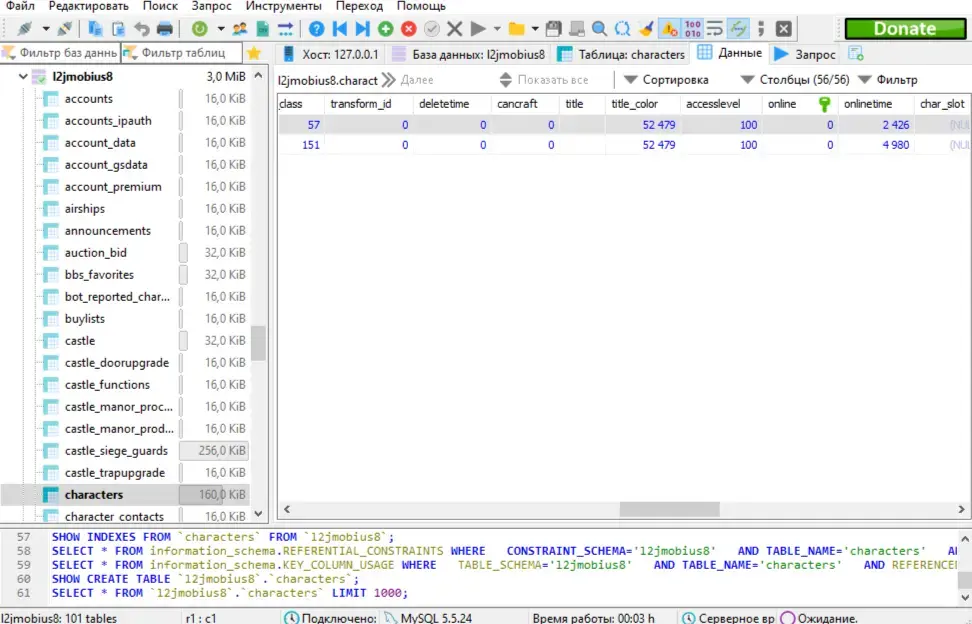The width and height of the screenshot is (972, 624).
Task: Open the Поиск menu
Action: [x=160, y=6]
